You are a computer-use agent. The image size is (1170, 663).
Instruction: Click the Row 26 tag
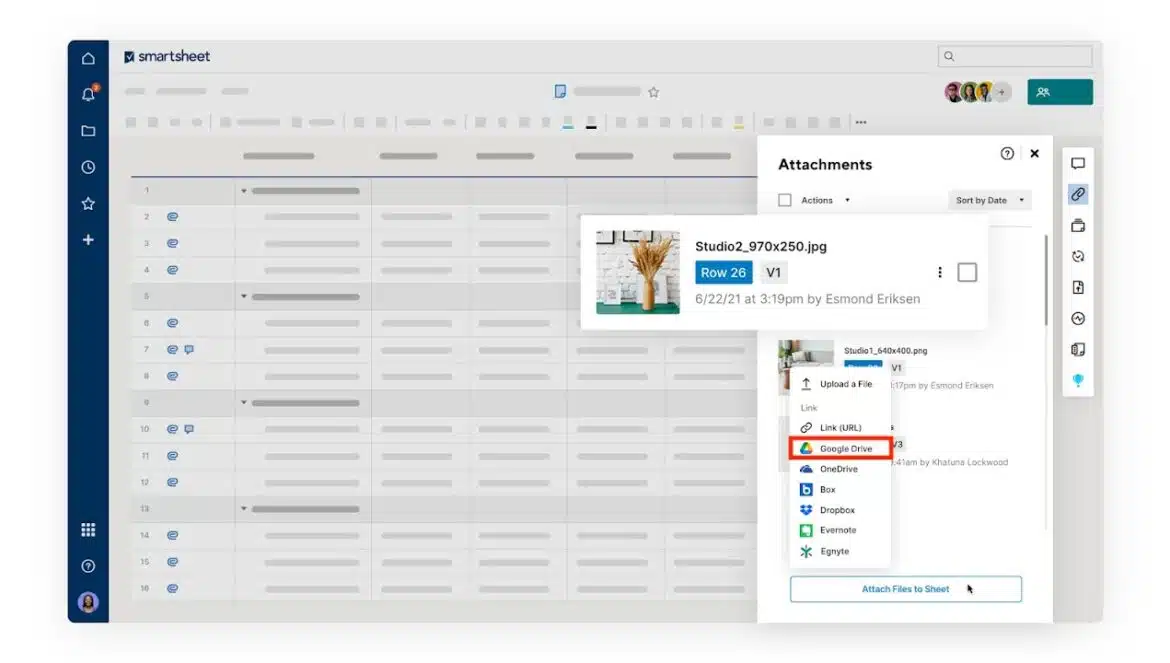723,272
